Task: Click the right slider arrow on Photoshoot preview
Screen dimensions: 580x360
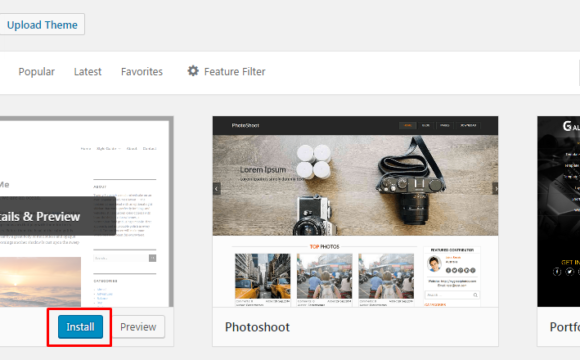Action: coord(495,189)
